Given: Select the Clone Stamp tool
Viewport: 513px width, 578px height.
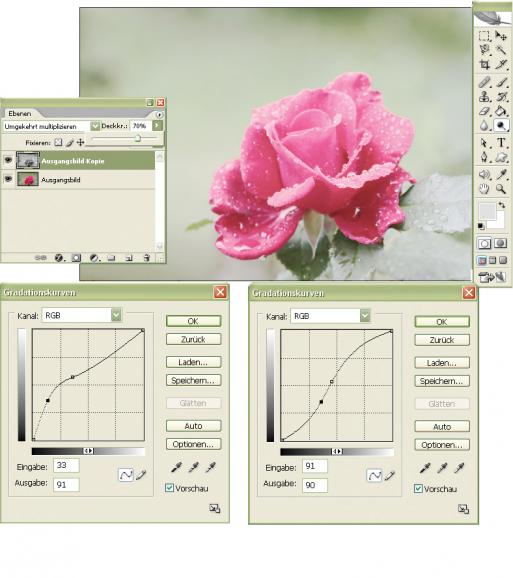Looking at the screenshot, I should (484, 97).
